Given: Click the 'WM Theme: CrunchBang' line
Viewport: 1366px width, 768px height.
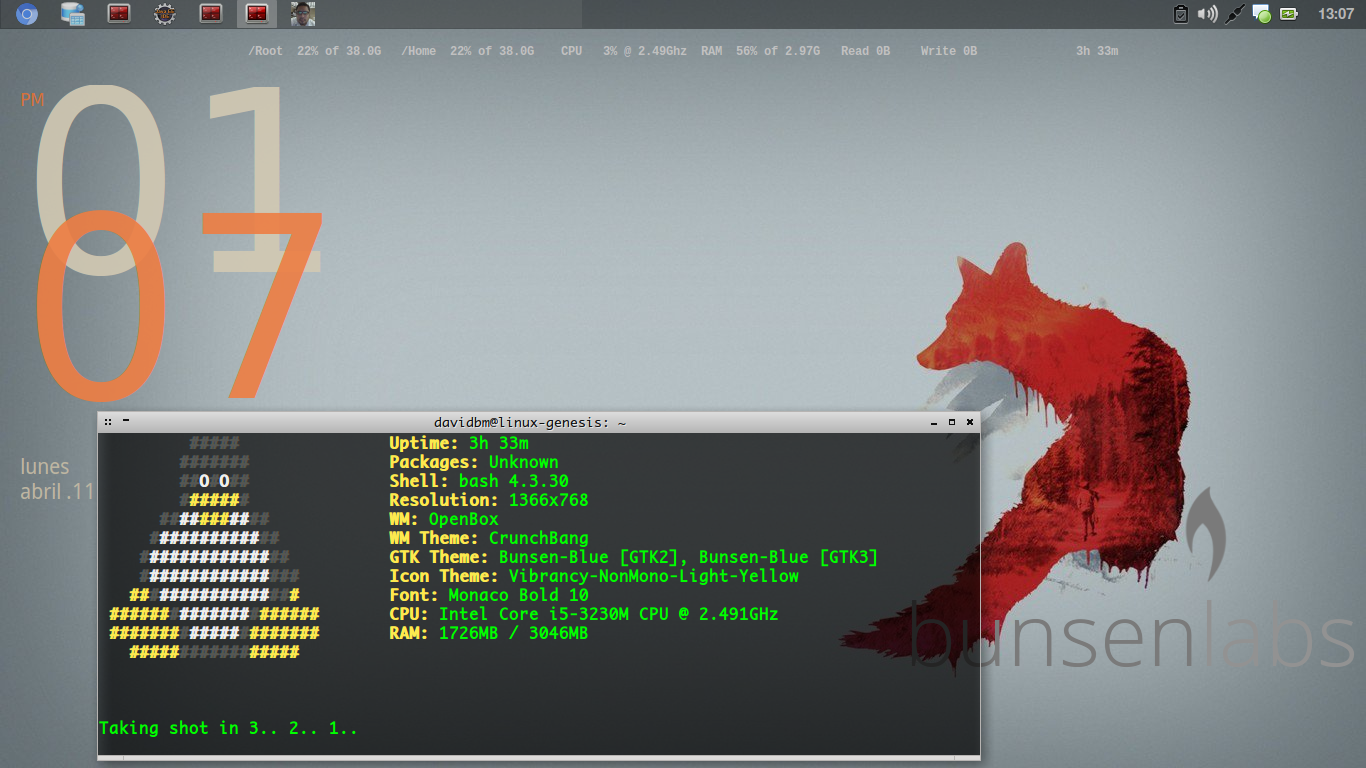Looking at the screenshot, I should pyautogui.click(x=489, y=538).
